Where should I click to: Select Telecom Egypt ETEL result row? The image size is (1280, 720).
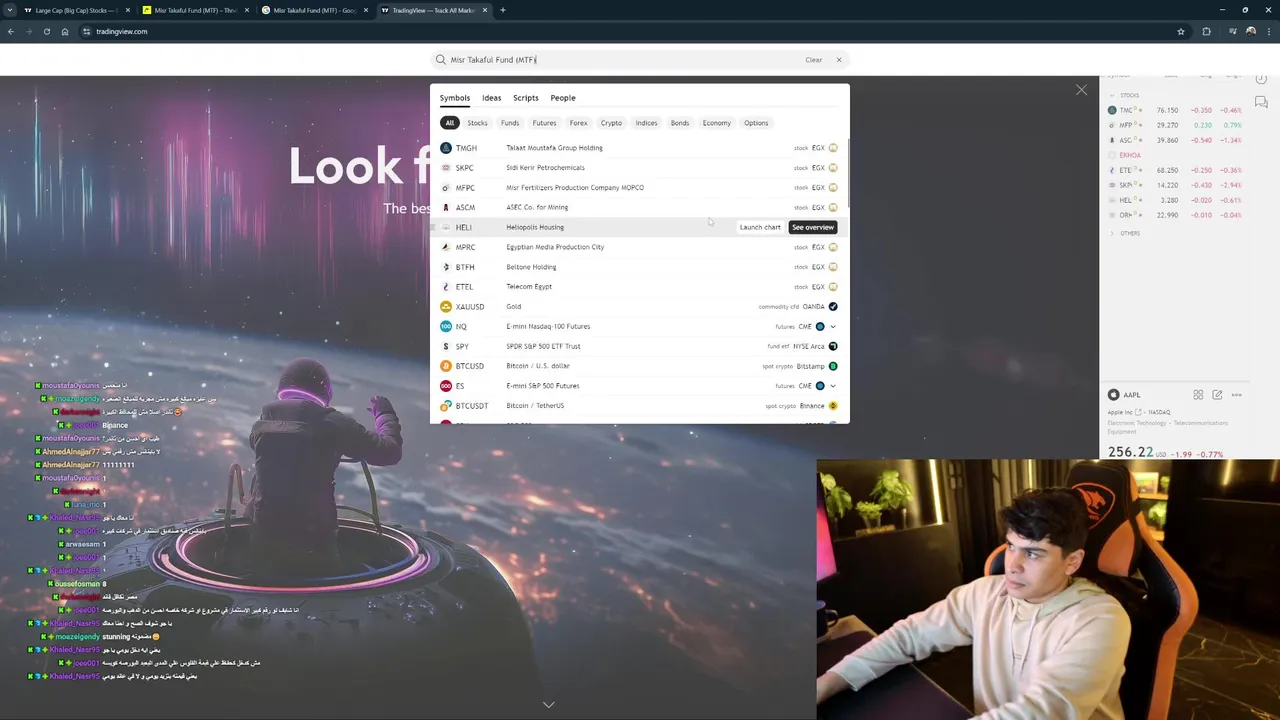[638, 287]
